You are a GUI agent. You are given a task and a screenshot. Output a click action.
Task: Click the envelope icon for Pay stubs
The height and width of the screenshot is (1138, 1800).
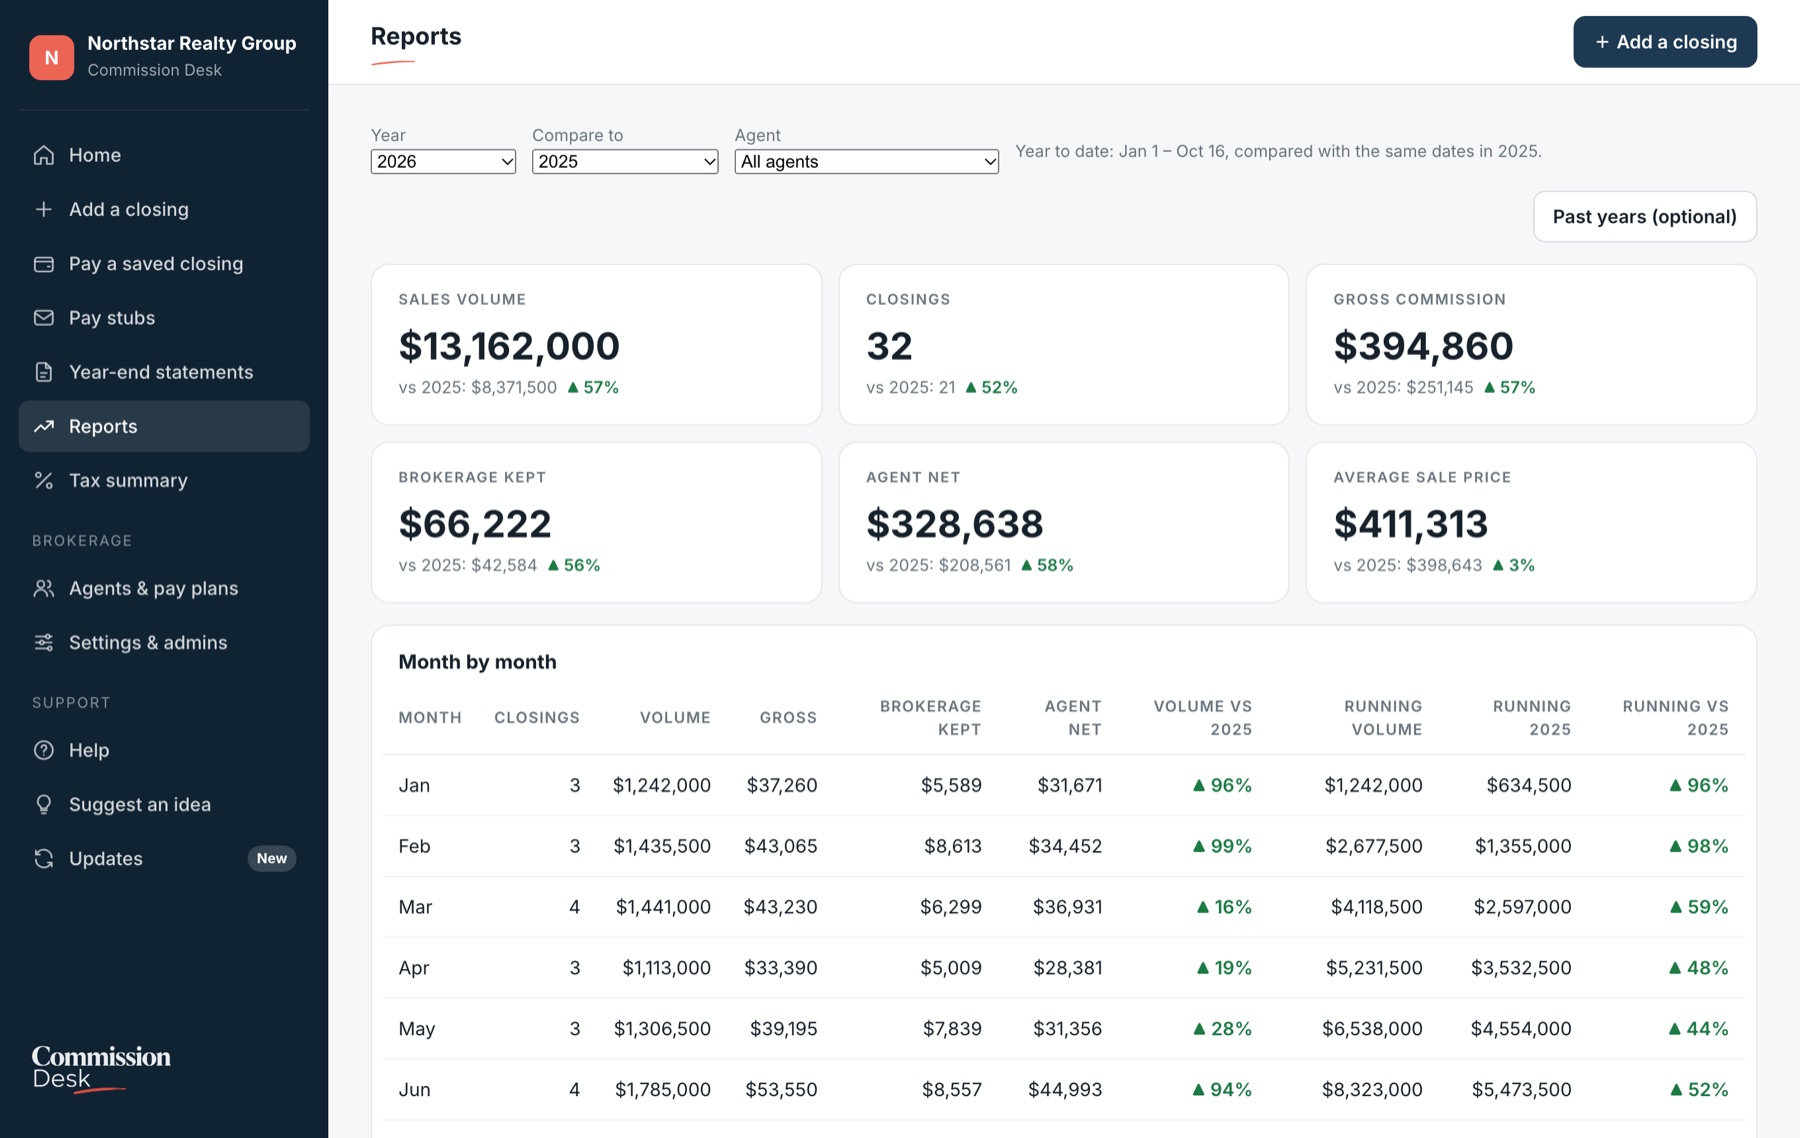tap(43, 318)
